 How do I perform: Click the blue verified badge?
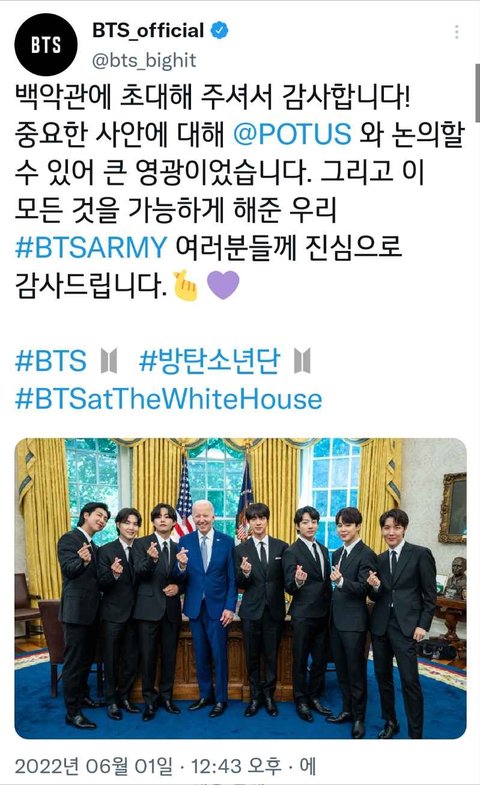click(219, 30)
